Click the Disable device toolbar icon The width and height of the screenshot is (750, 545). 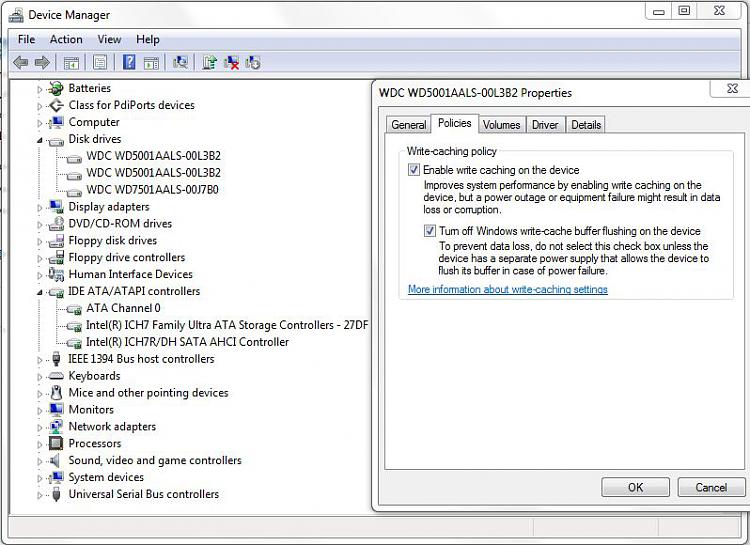pyautogui.click(x=253, y=62)
